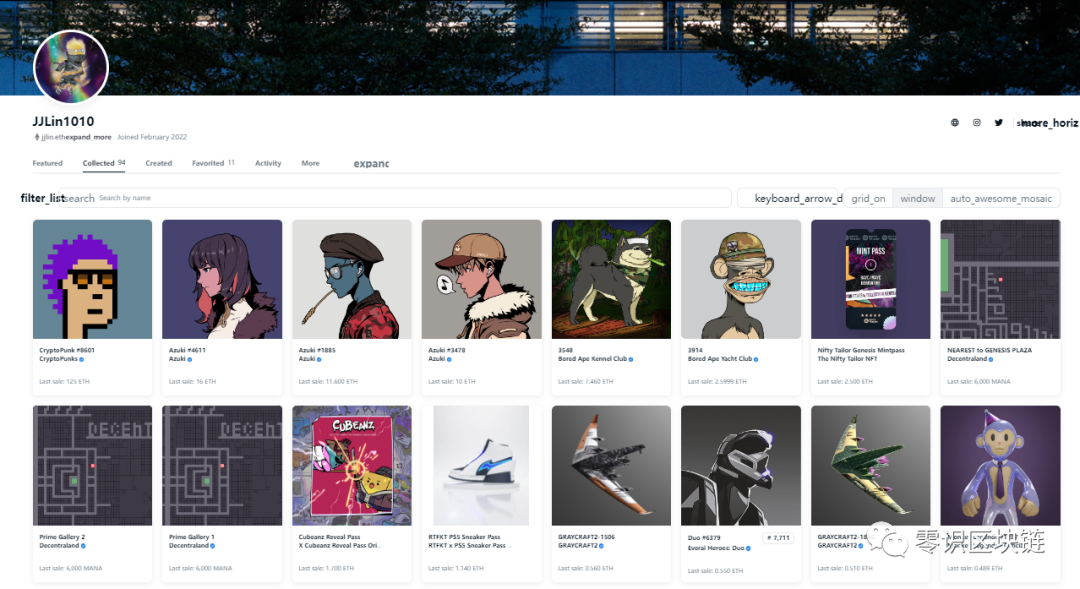This screenshot has height=589, width=1080.
Task: Open Cubeanz Reveal Pass image
Action: [352, 466]
